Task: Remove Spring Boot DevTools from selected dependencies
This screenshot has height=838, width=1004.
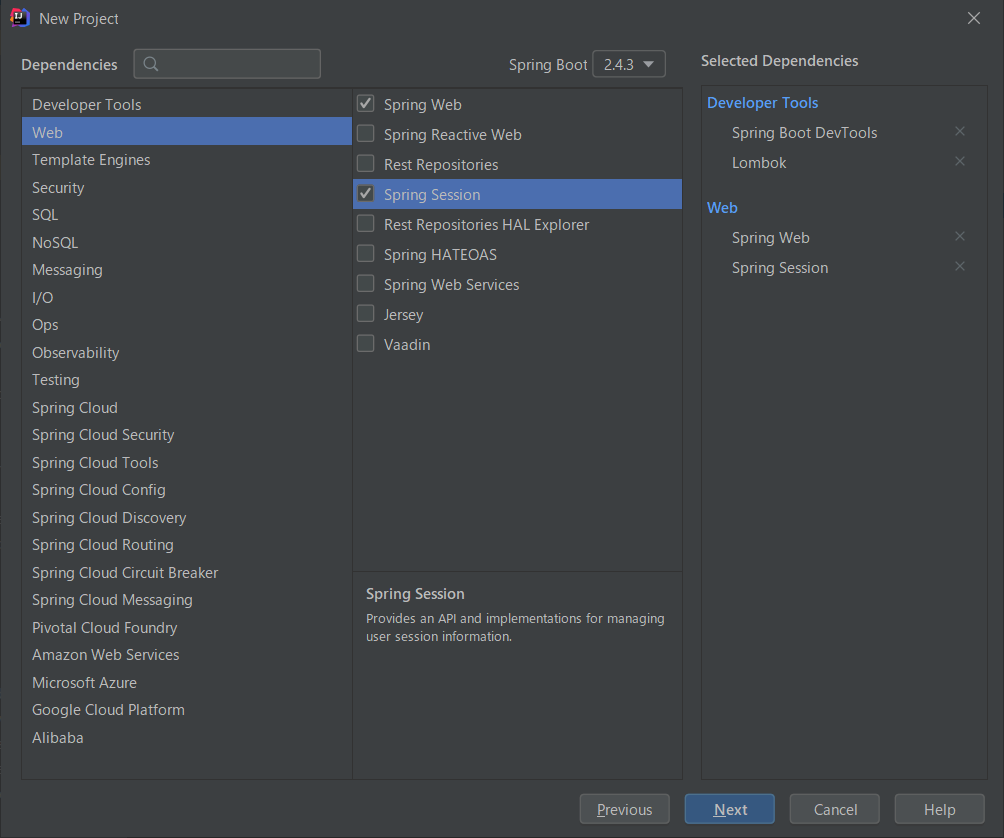Action: (x=960, y=132)
